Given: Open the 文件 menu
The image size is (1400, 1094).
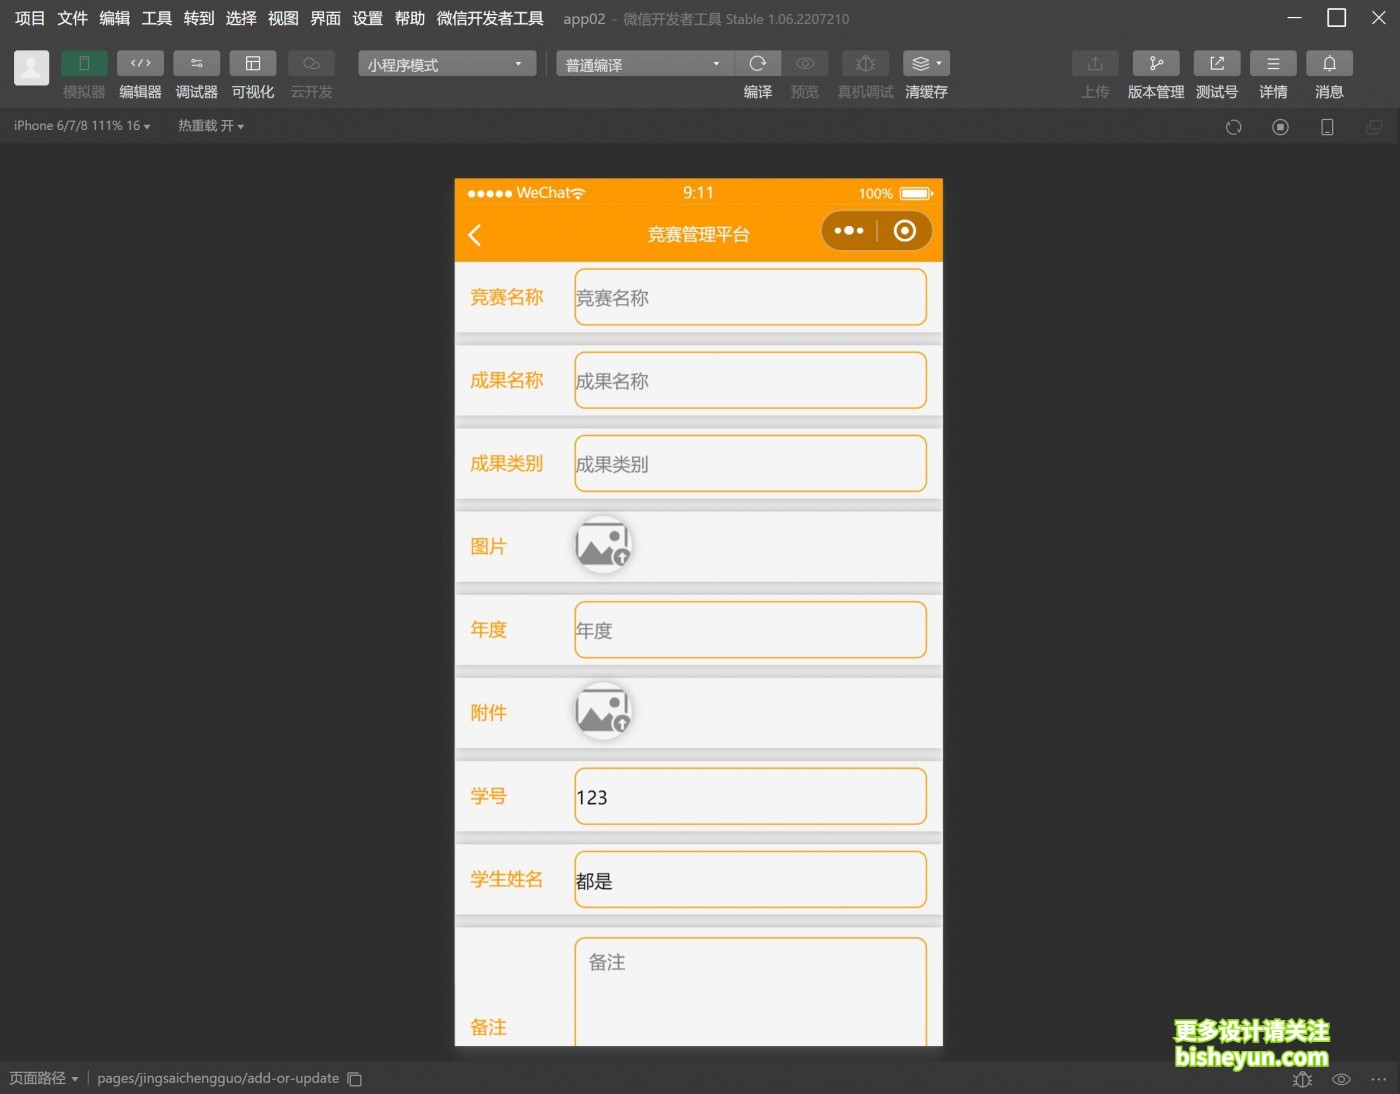Looking at the screenshot, I should coord(72,18).
